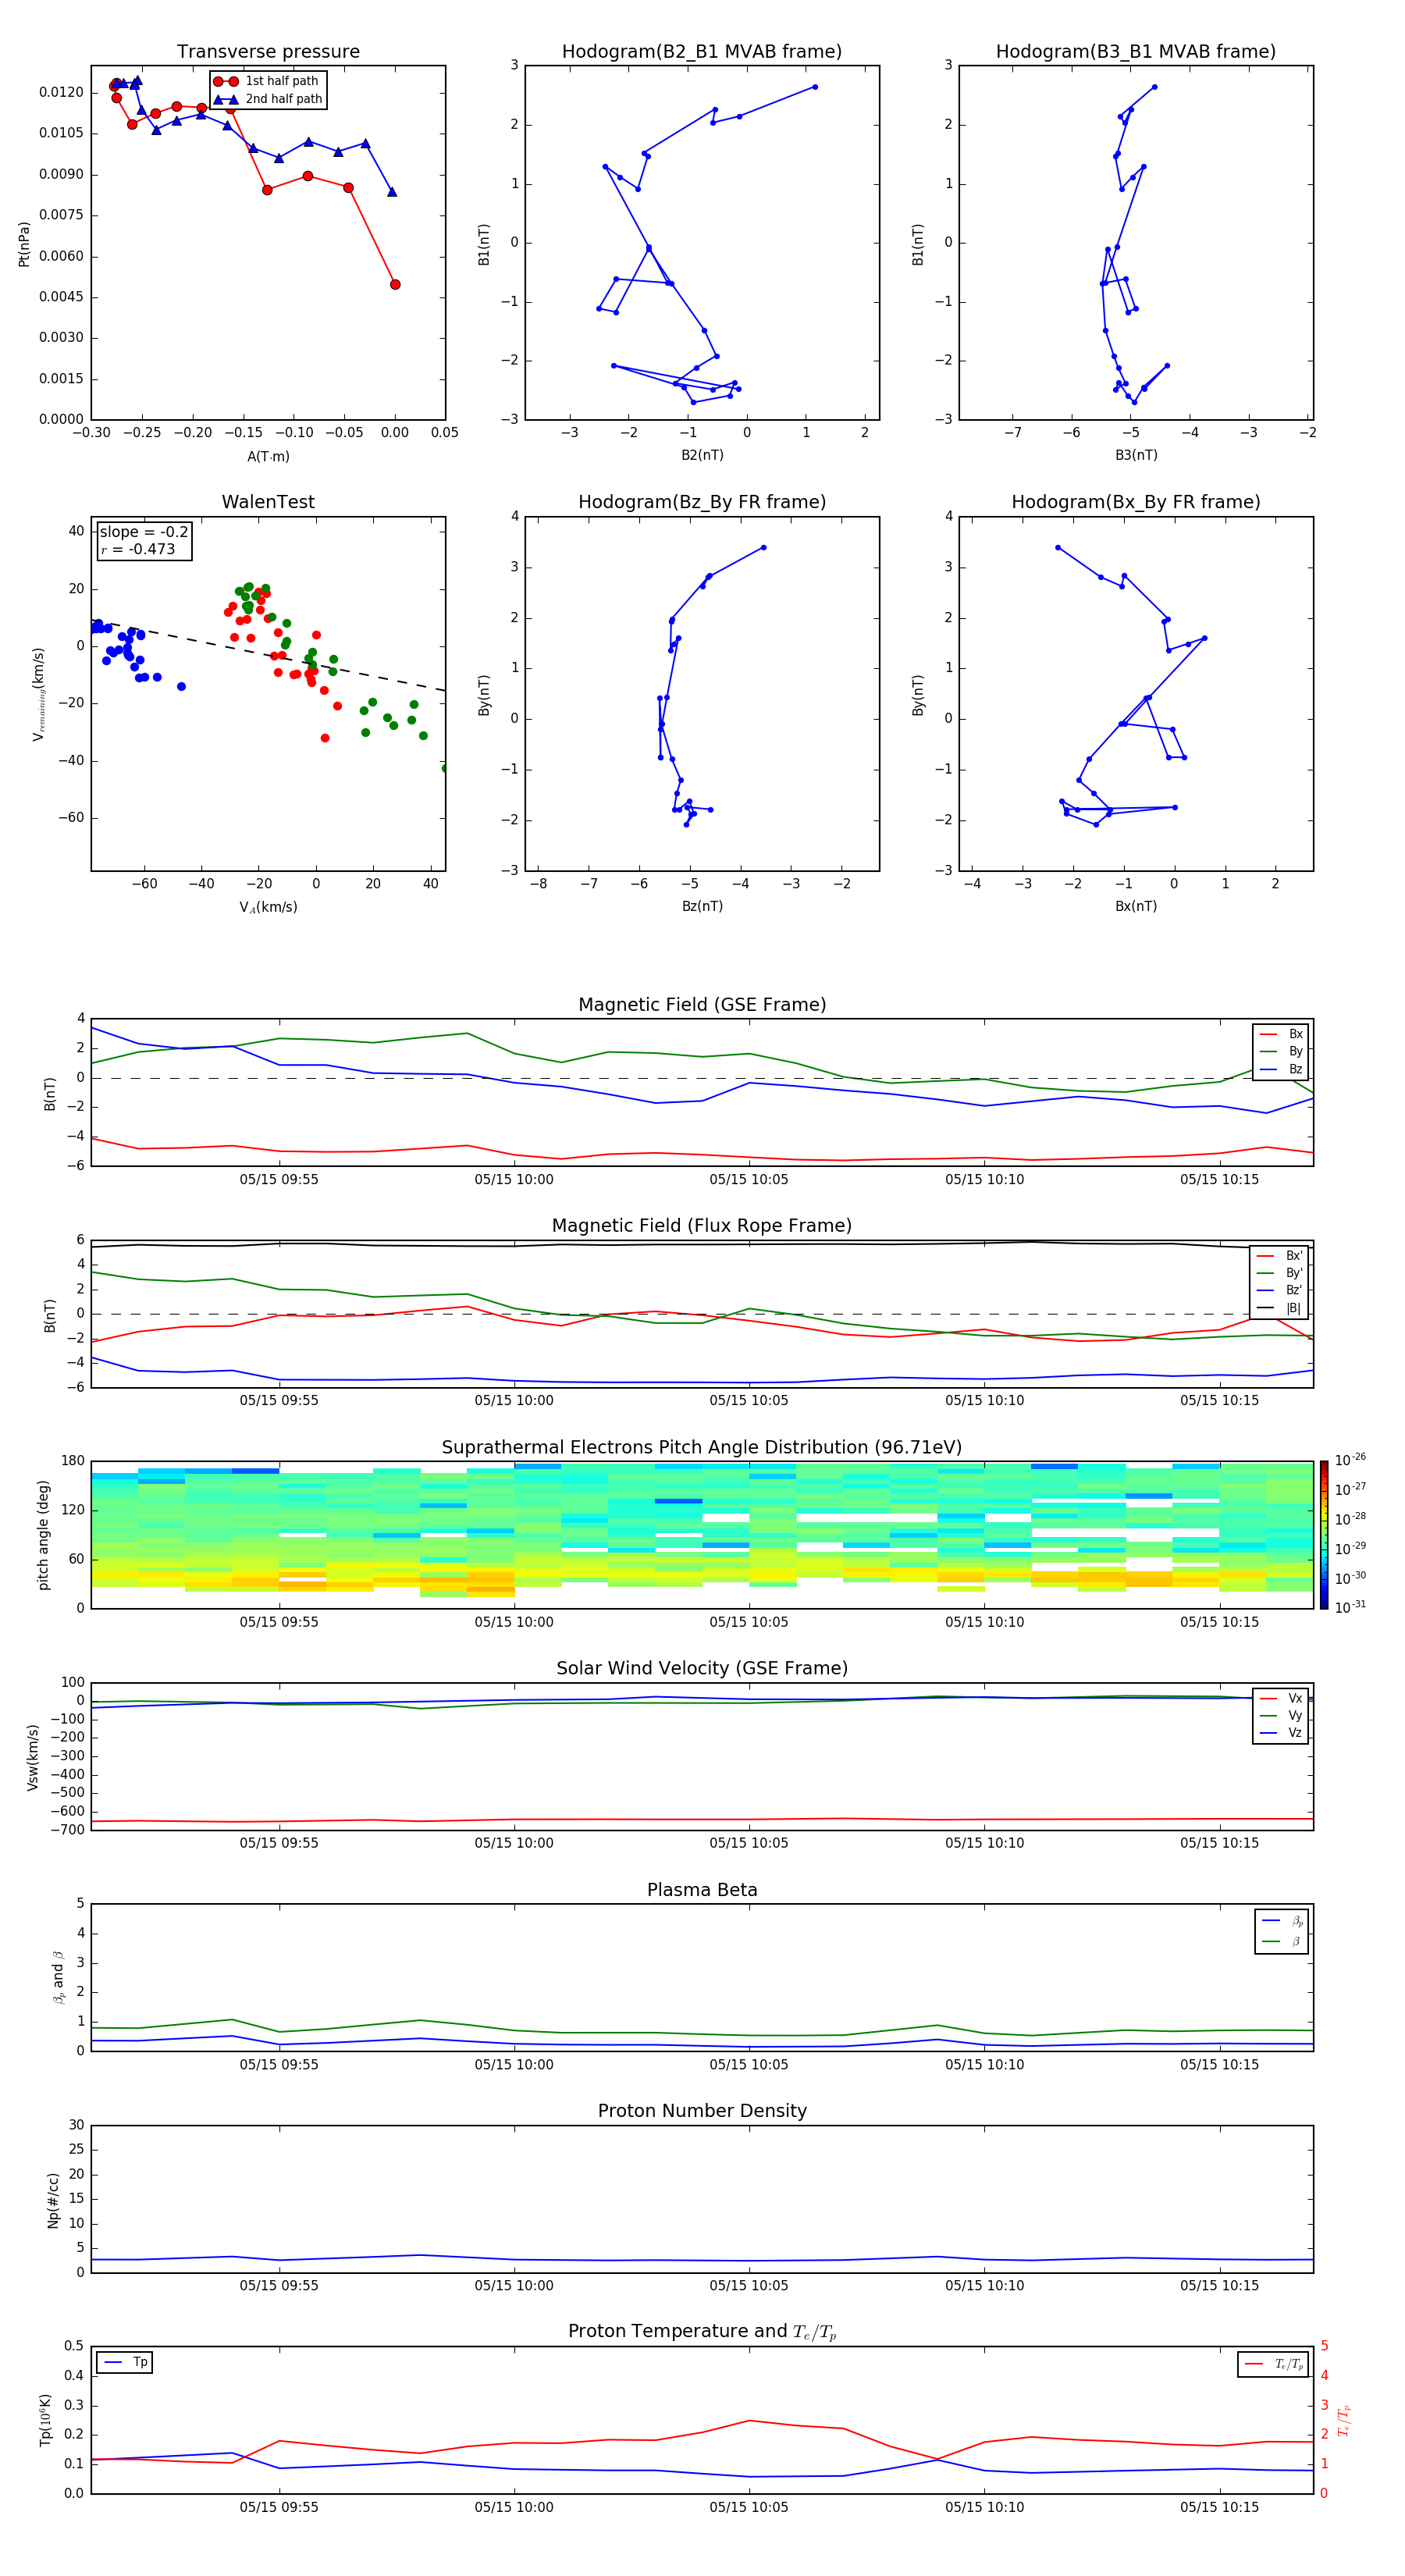
Task: Click the 'Plasma Beta' panel title
Action: [702, 1890]
